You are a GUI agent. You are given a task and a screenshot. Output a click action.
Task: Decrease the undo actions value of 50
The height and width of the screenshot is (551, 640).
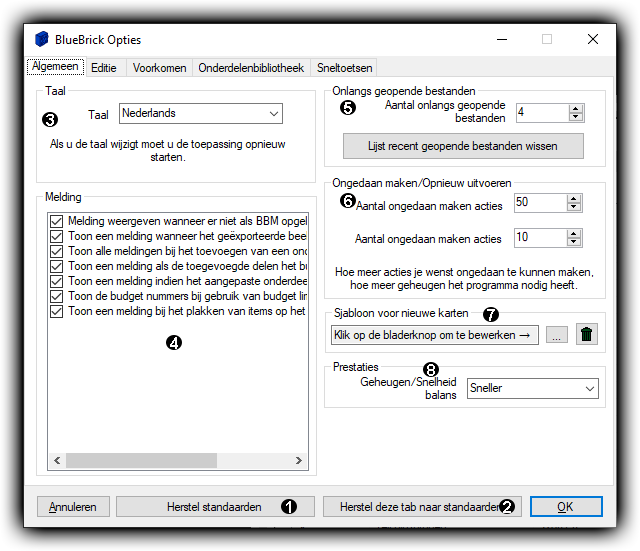(x=573, y=207)
